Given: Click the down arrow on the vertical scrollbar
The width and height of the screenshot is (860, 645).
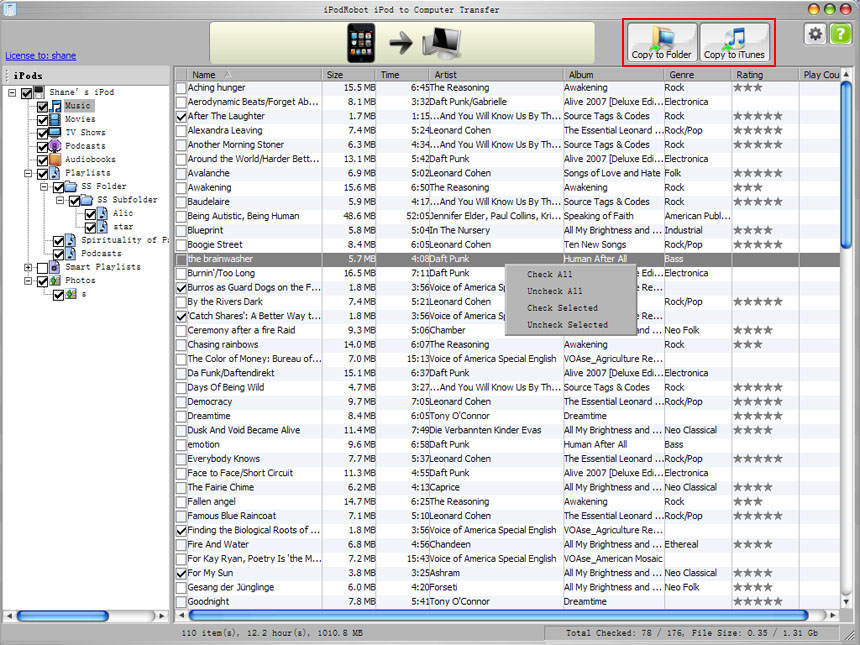Looking at the screenshot, I should click(x=846, y=602).
